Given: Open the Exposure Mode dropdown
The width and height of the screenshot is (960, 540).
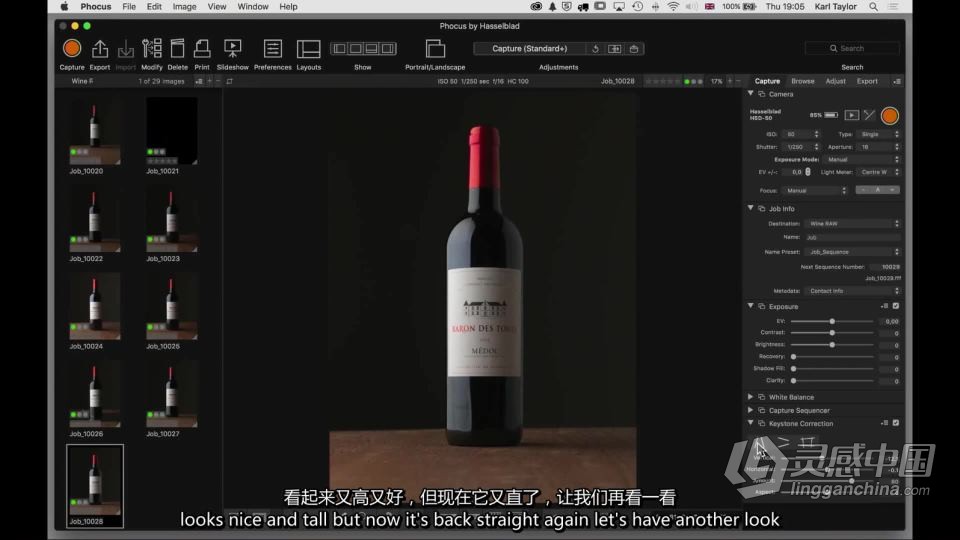Looking at the screenshot, I should (862, 159).
